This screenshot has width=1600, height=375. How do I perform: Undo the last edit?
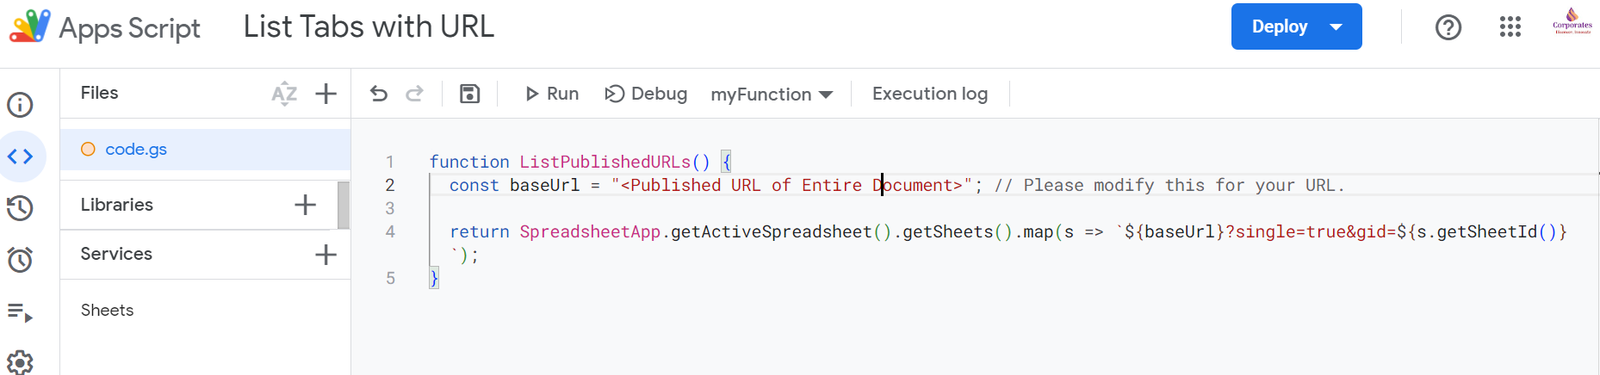tap(378, 94)
